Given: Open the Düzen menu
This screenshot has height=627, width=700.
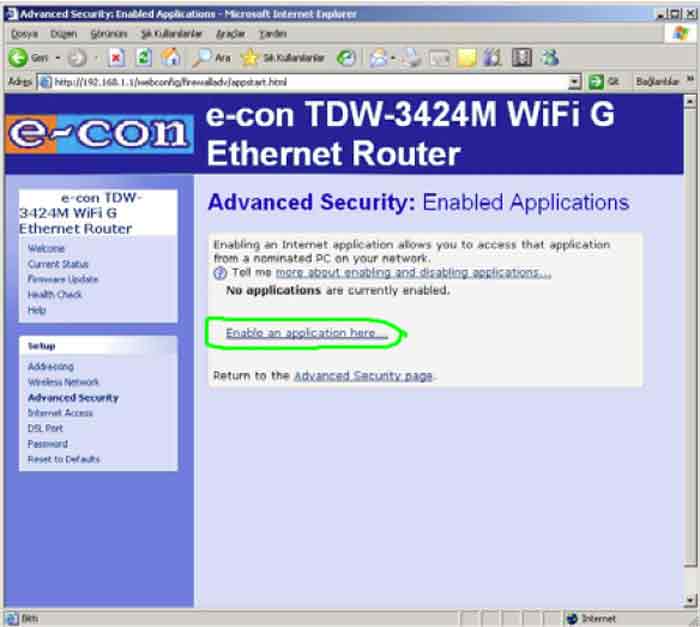Looking at the screenshot, I should pos(63,34).
